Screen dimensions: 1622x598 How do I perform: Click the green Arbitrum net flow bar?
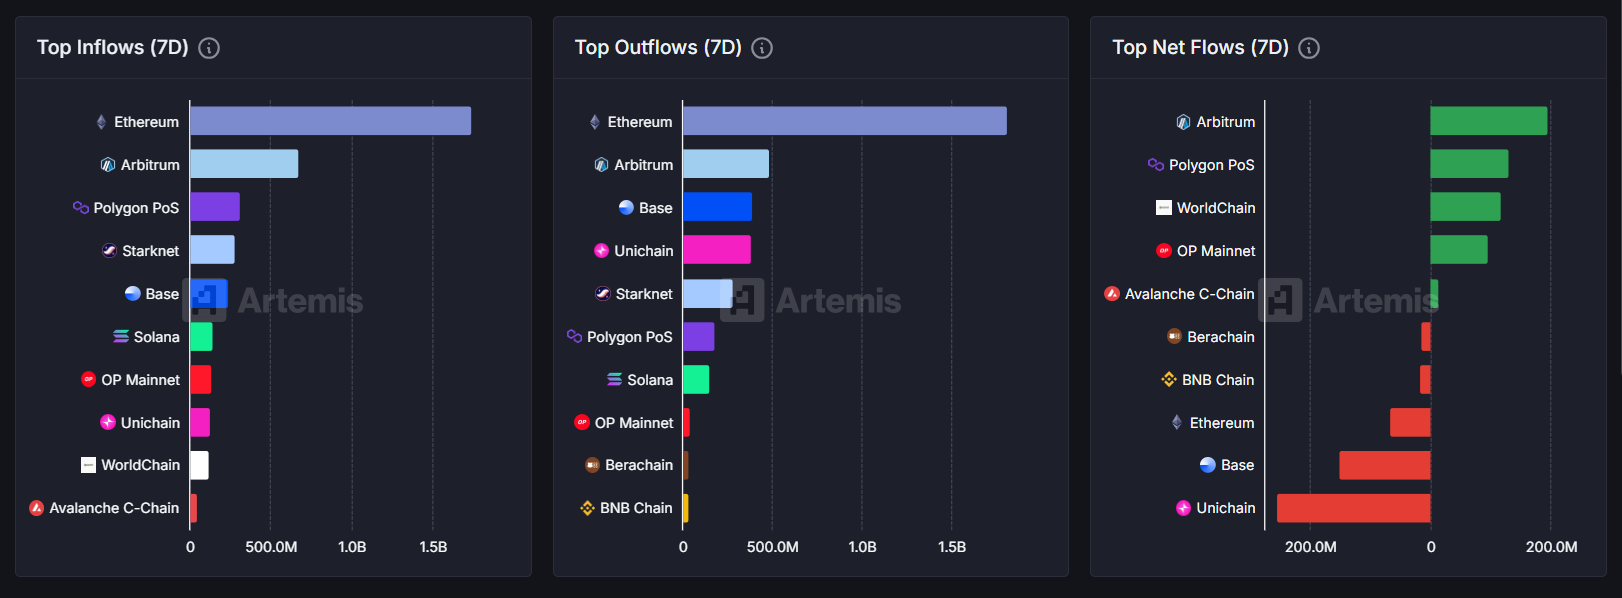(1489, 121)
